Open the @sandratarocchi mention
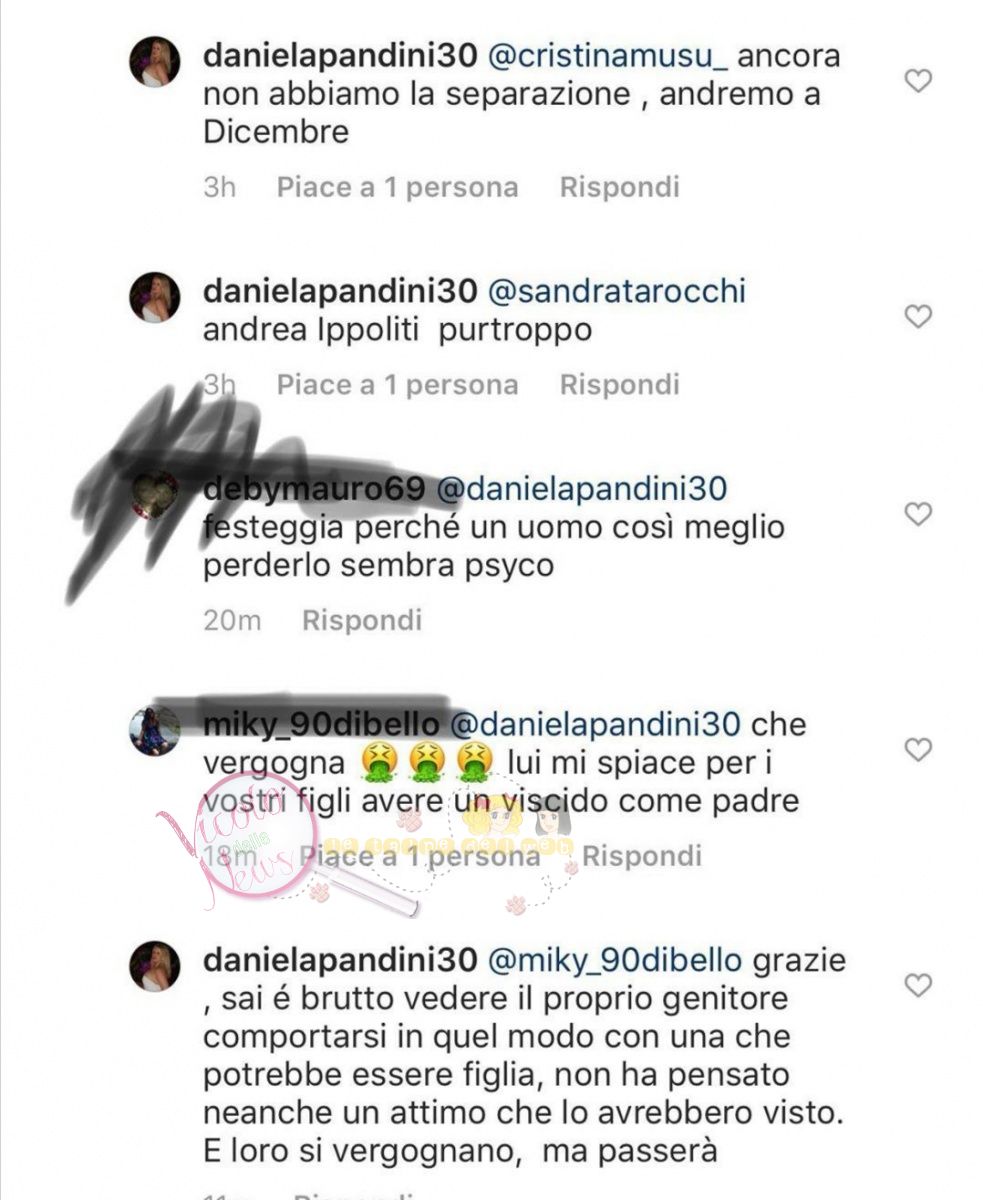 click(x=617, y=293)
